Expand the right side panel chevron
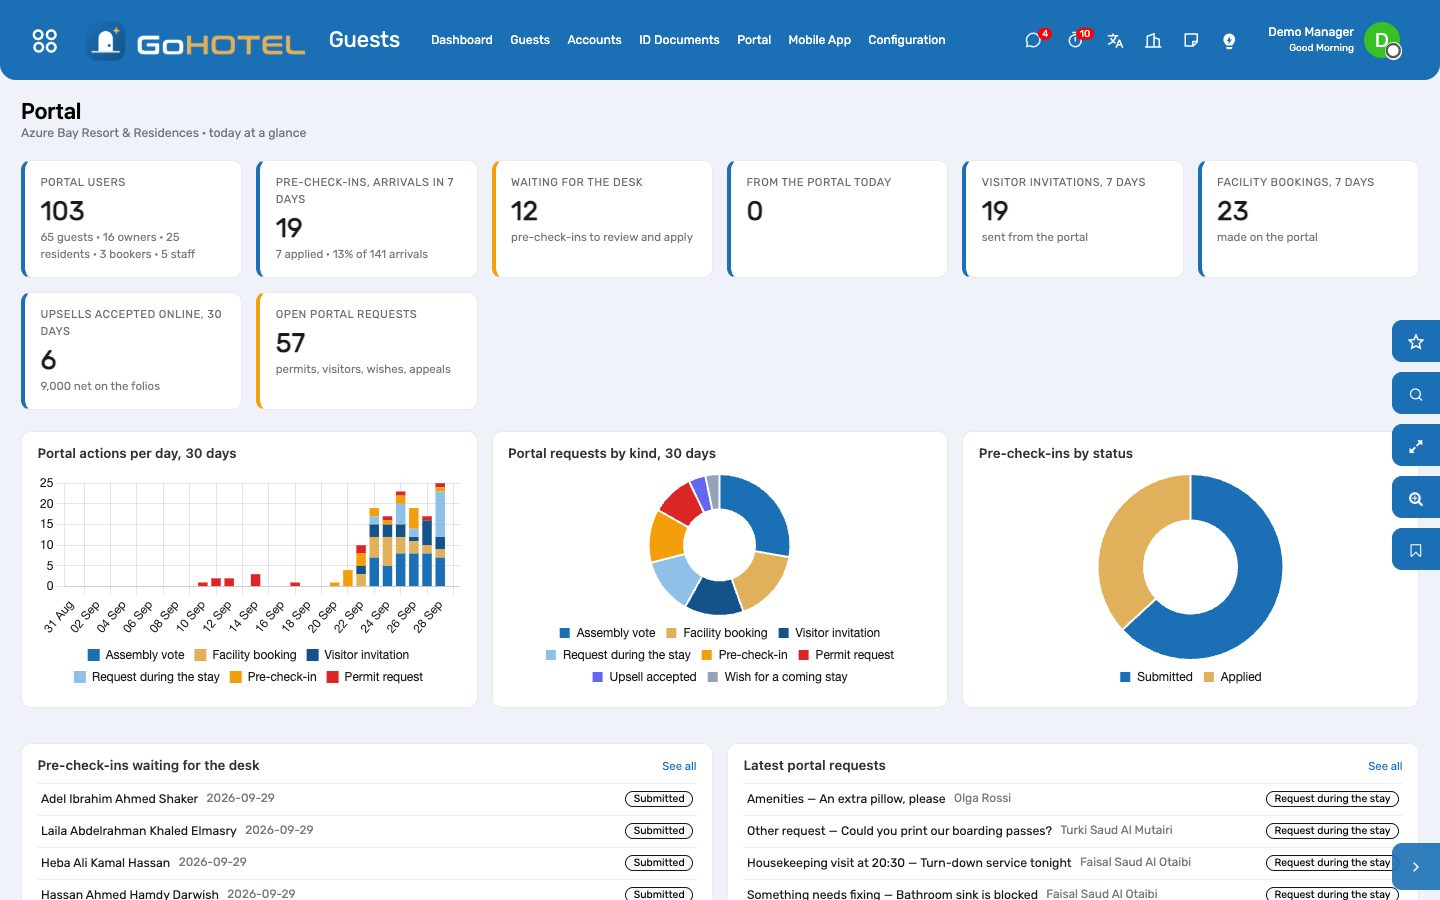Screen dimensions: 1440x900 click(x=1416, y=867)
